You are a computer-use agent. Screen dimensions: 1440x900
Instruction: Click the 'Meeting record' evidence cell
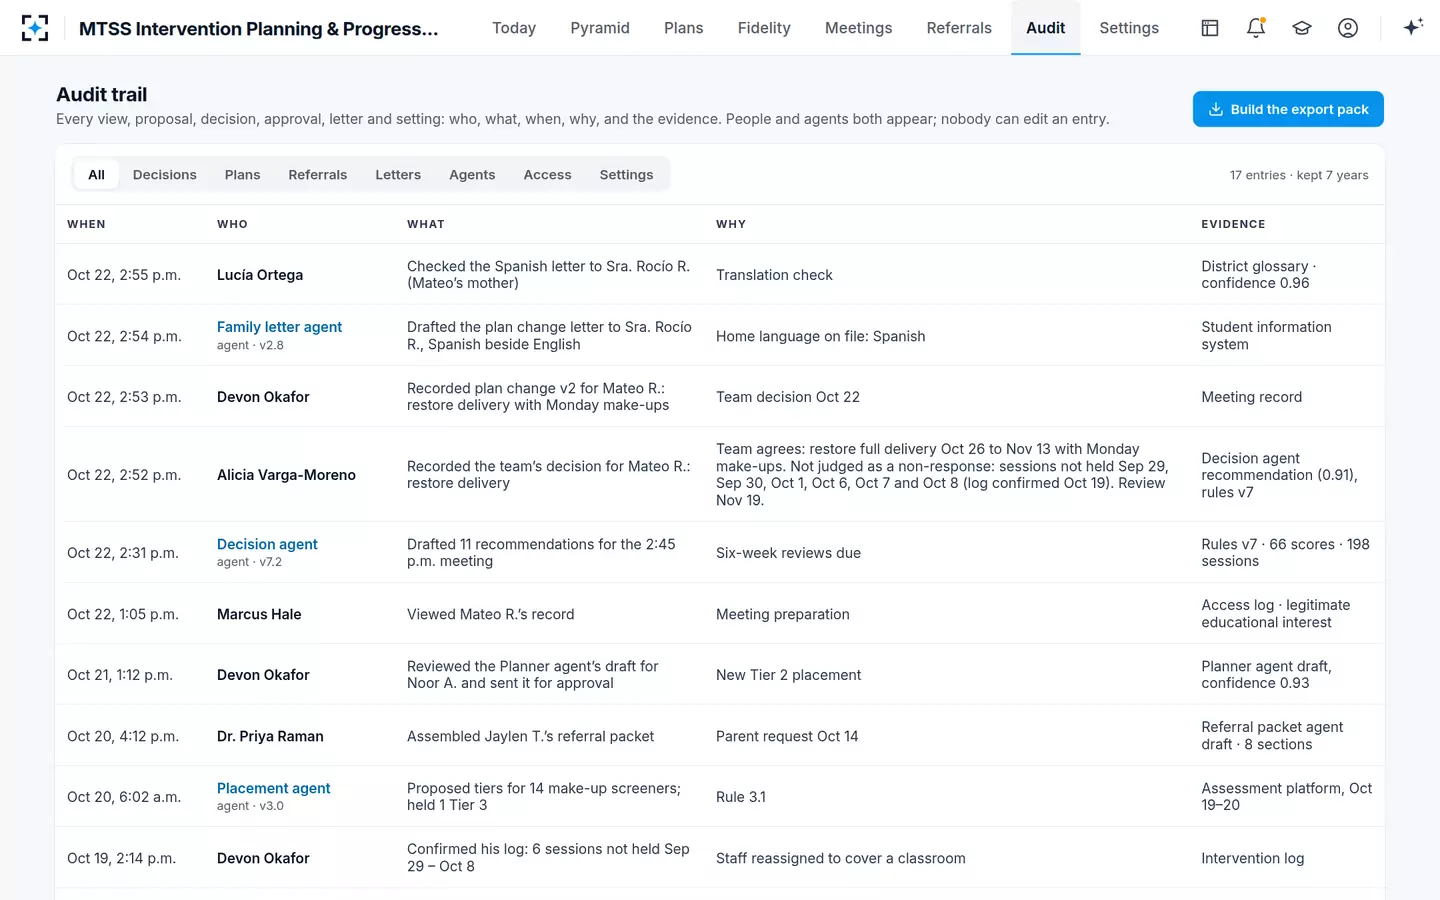click(1251, 397)
